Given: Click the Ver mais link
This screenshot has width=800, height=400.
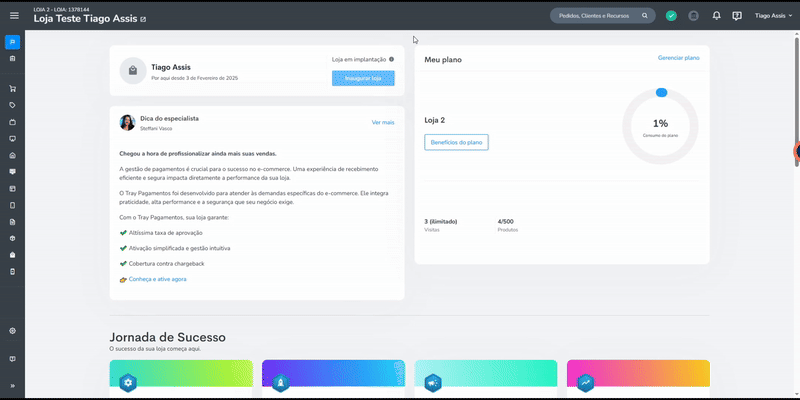Looking at the screenshot, I should pos(383,122).
